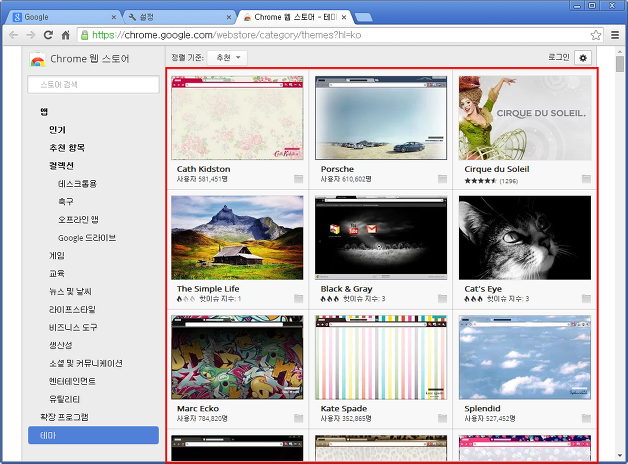Screen dimensions: 628x464
Task: Select 비즈니스 도구 category
Action: [x=73, y=327]
